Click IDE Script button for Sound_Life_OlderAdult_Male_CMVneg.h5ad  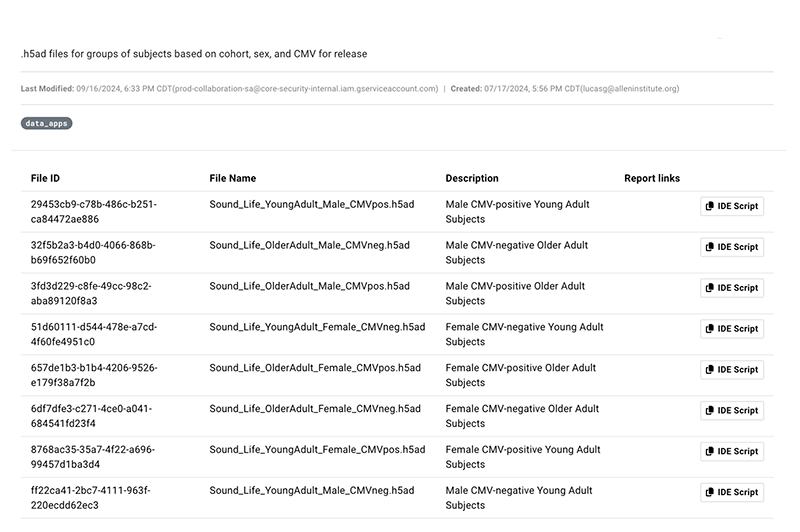[731, 247]
